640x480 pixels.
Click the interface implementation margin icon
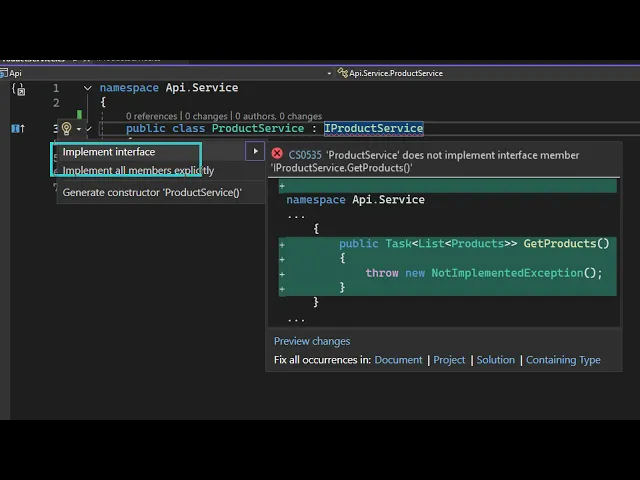(18, 129)
